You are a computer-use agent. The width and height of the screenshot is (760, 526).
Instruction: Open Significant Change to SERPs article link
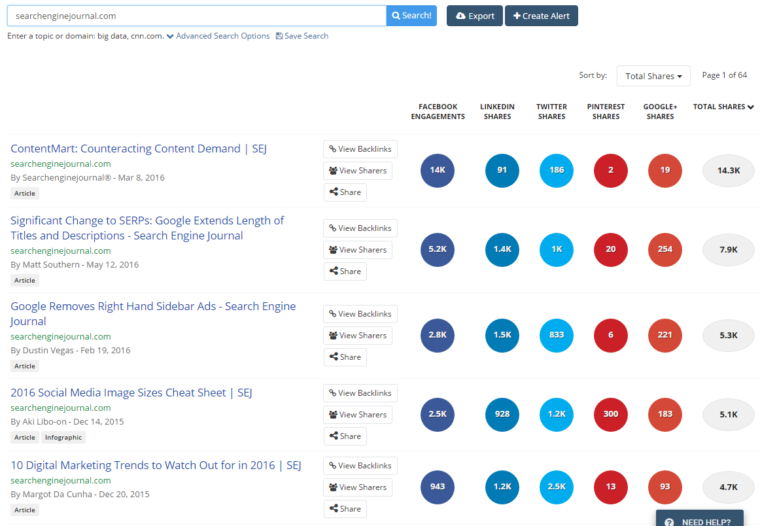coord(147,228)
